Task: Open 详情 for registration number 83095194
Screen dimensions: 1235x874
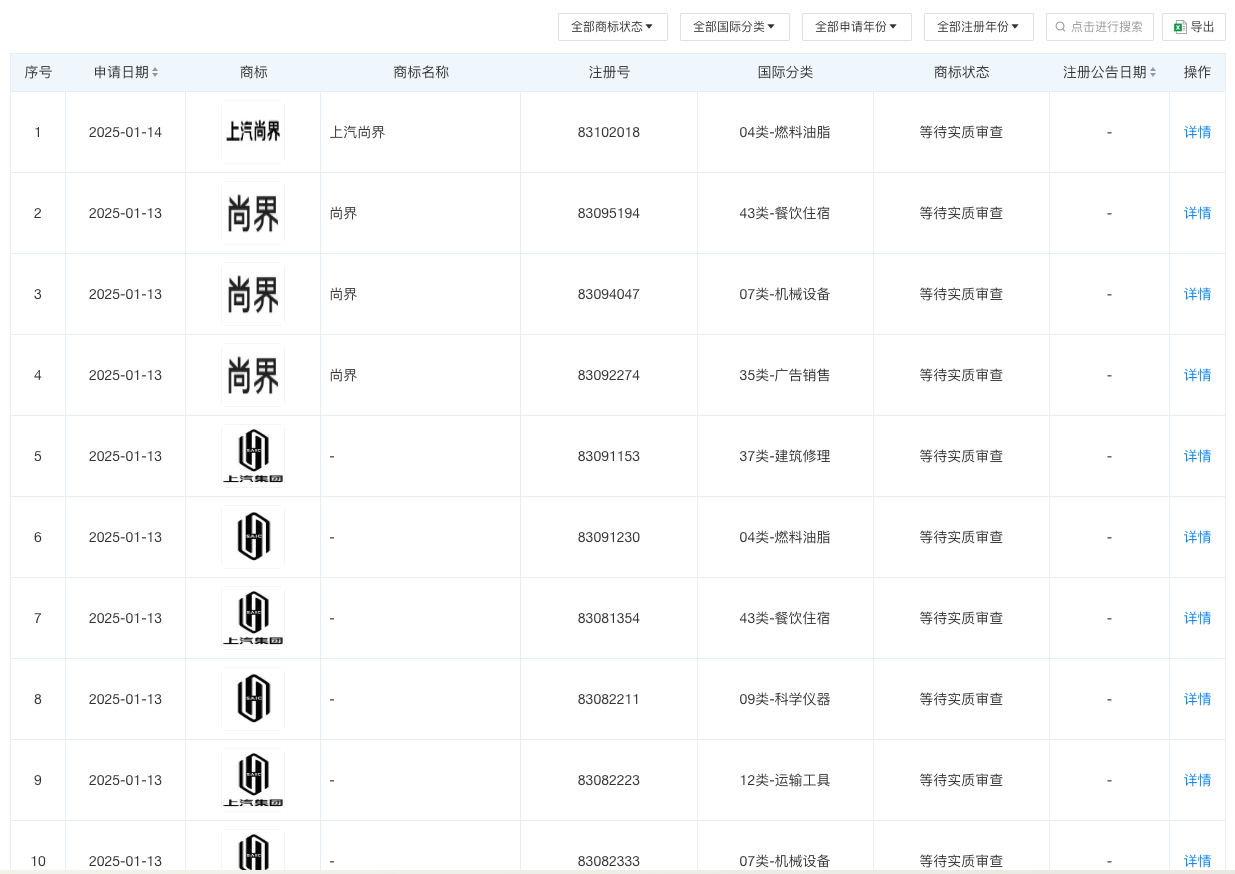Action: [x=1197, y=213]
